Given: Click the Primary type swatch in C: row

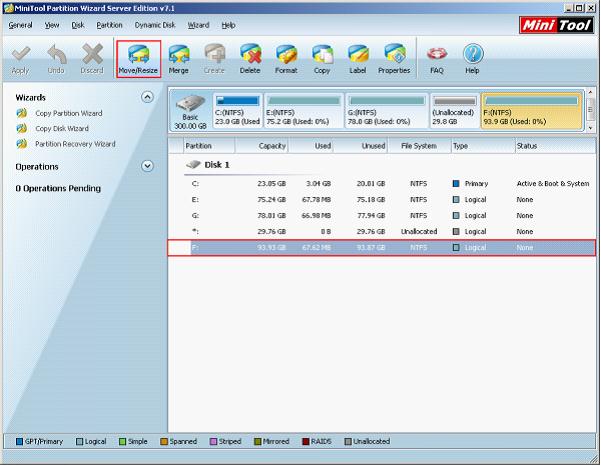Looking at the screenshot, I should (456, 184).
